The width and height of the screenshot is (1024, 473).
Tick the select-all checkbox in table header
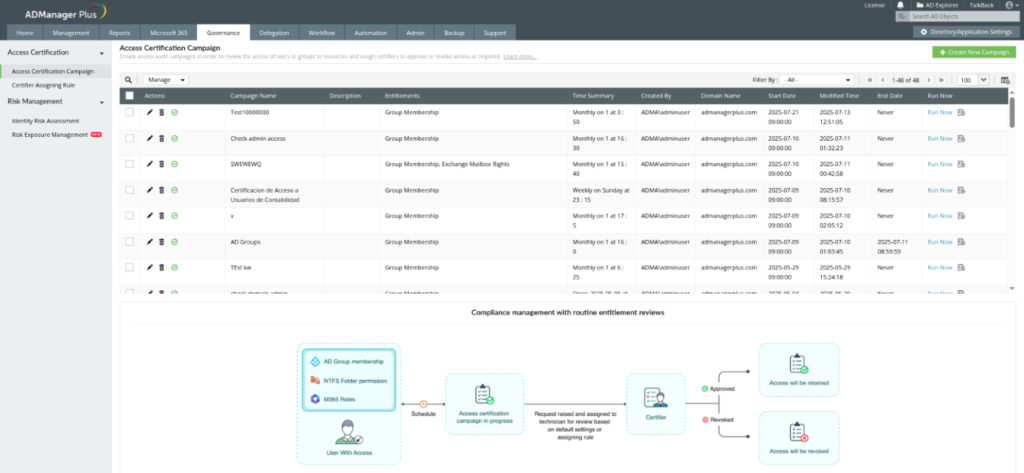click(x=129, y=96)
